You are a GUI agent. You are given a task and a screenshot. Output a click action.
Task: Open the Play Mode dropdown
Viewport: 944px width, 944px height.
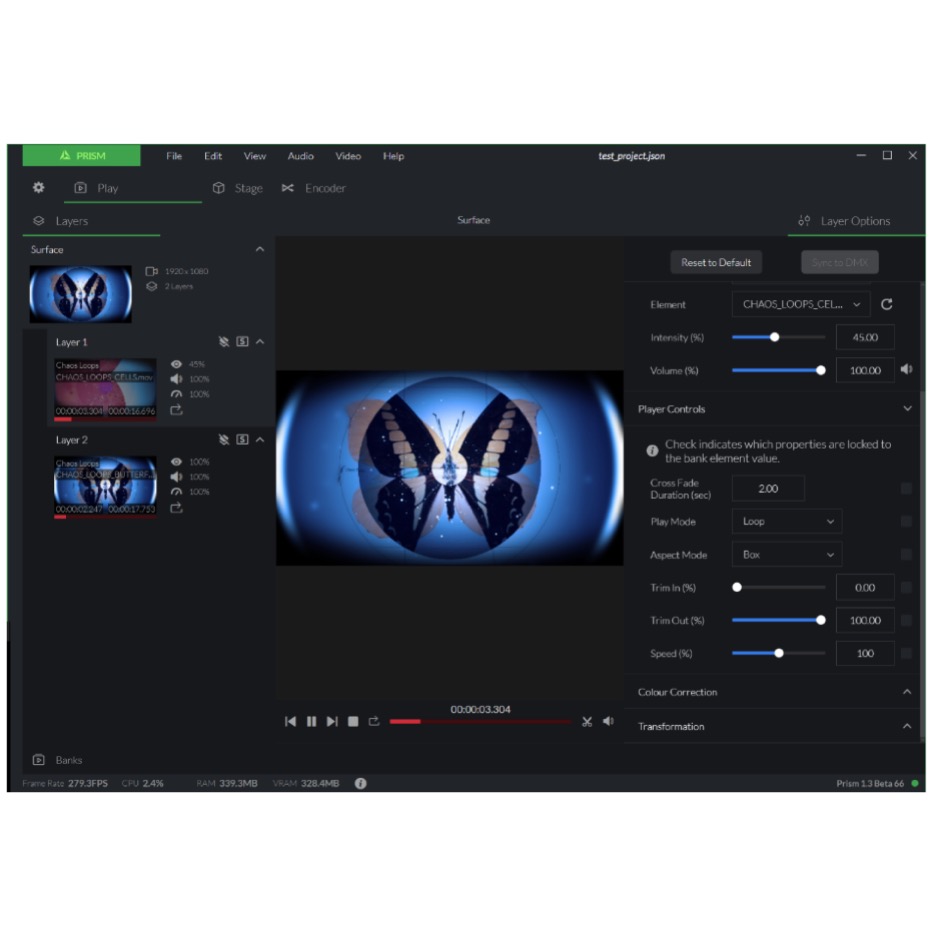tap(787, 522)
